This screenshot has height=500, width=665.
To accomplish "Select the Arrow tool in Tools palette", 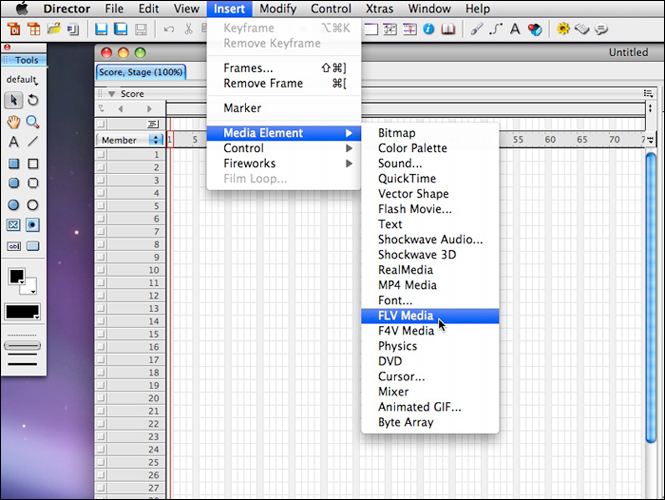I will pos(14,100).
